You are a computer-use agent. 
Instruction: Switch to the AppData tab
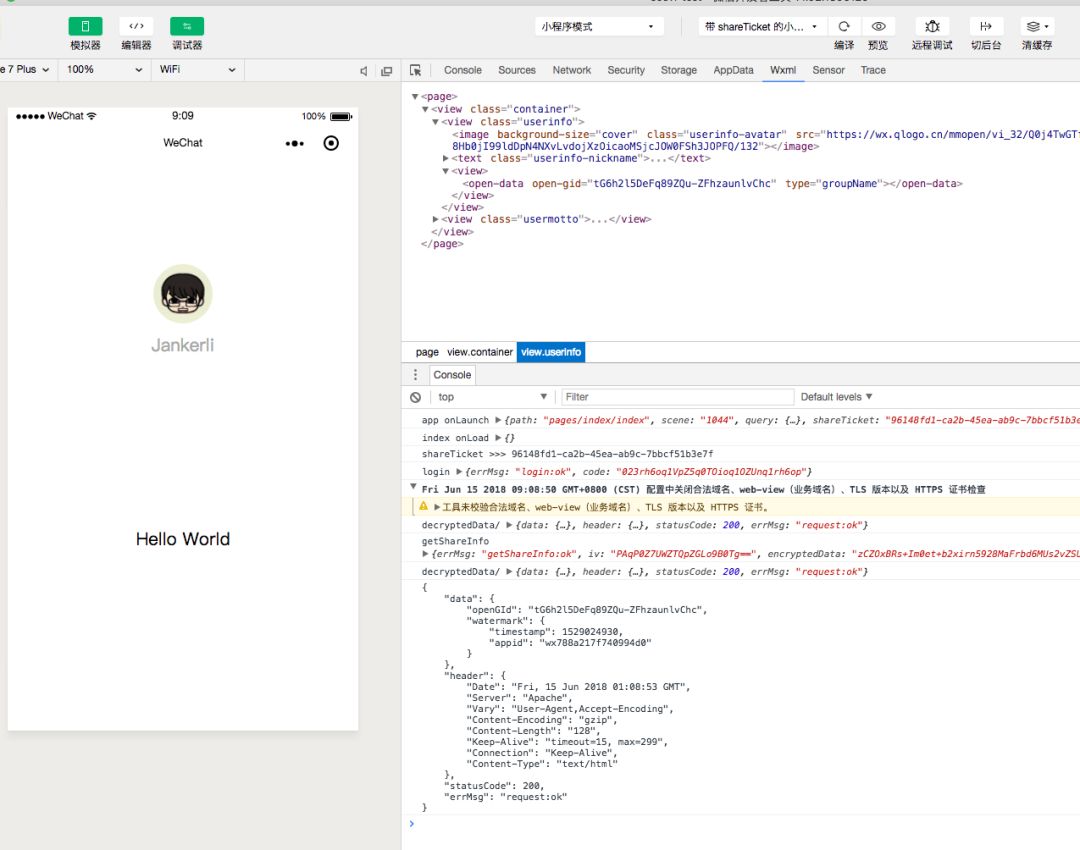[734, 70]
